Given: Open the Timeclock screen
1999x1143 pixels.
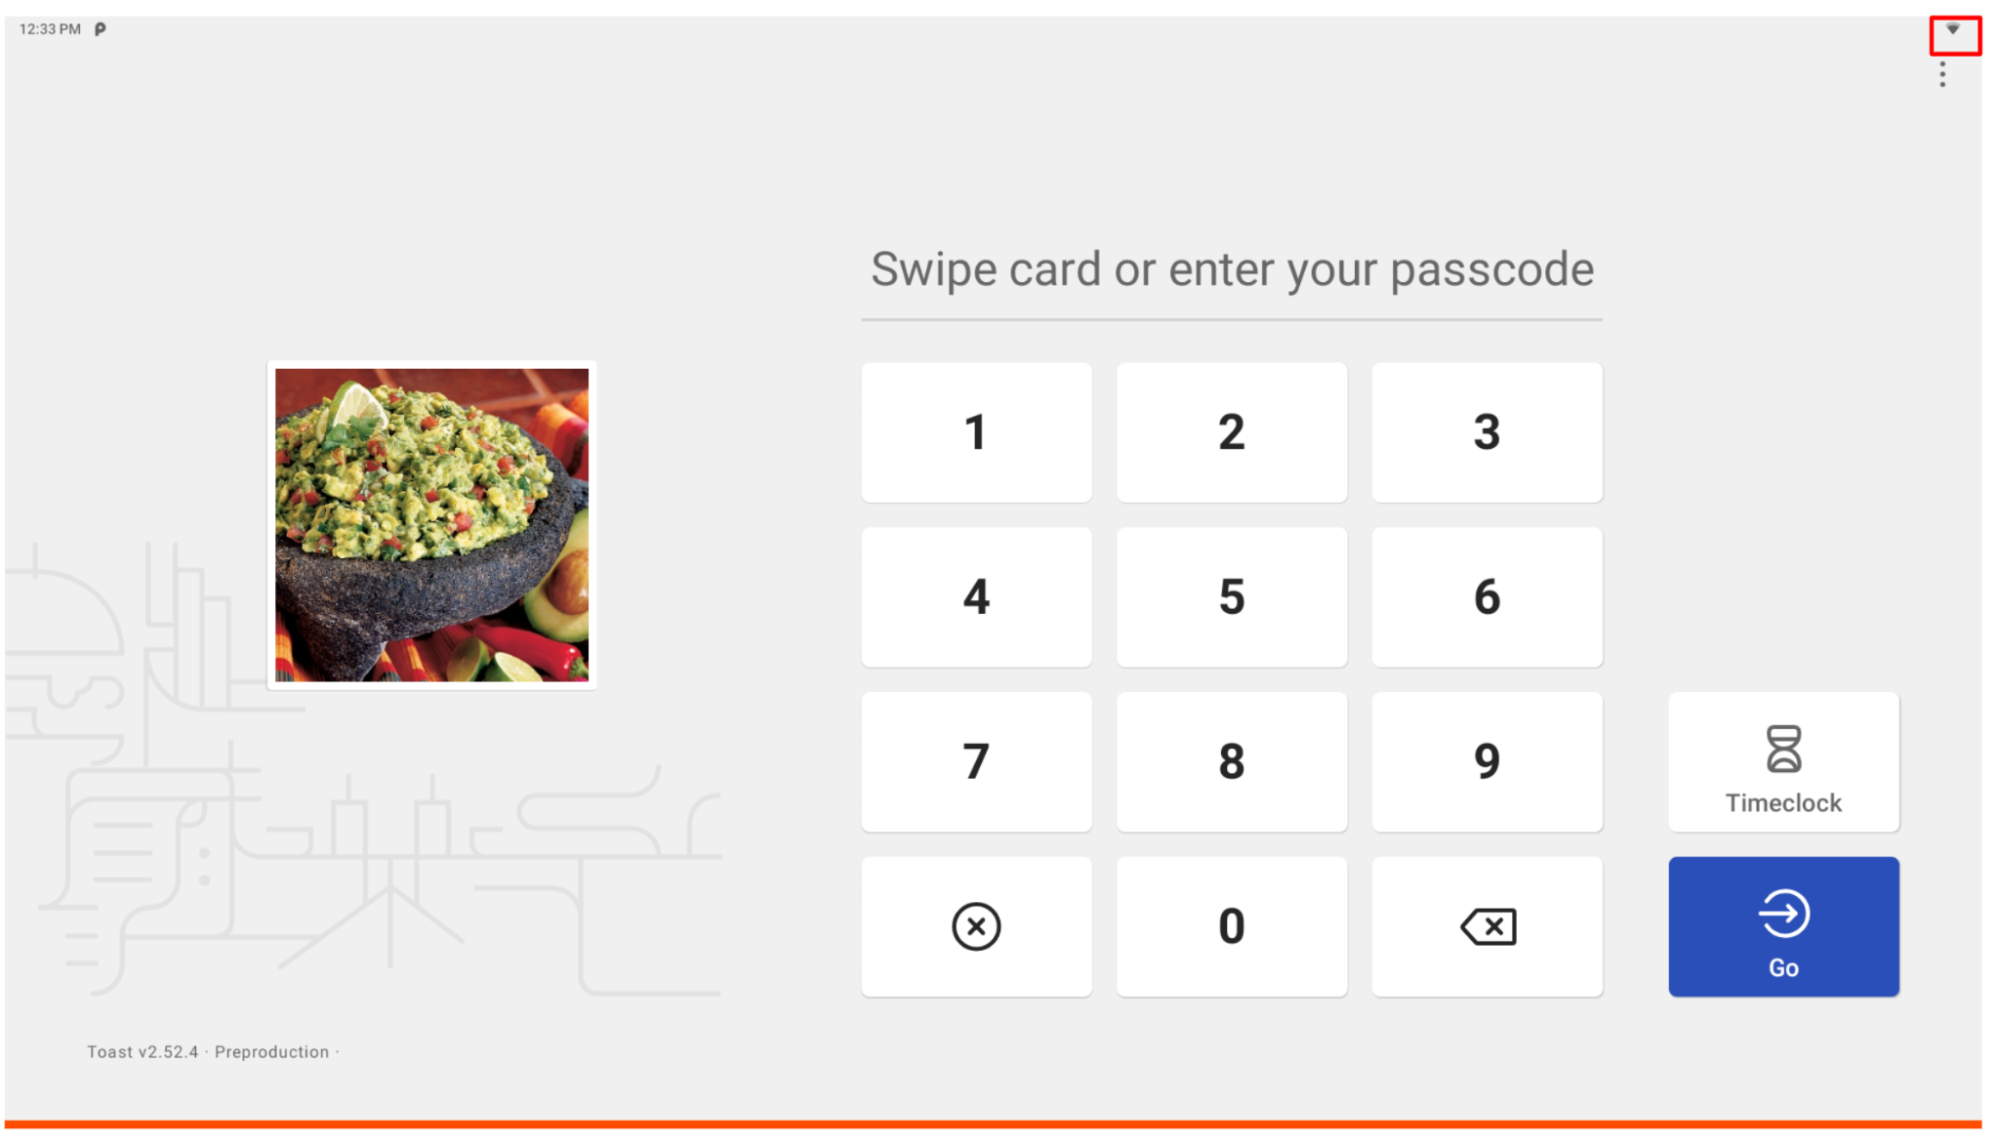Looking at the screenshot, I should [x=1783, y=762].
